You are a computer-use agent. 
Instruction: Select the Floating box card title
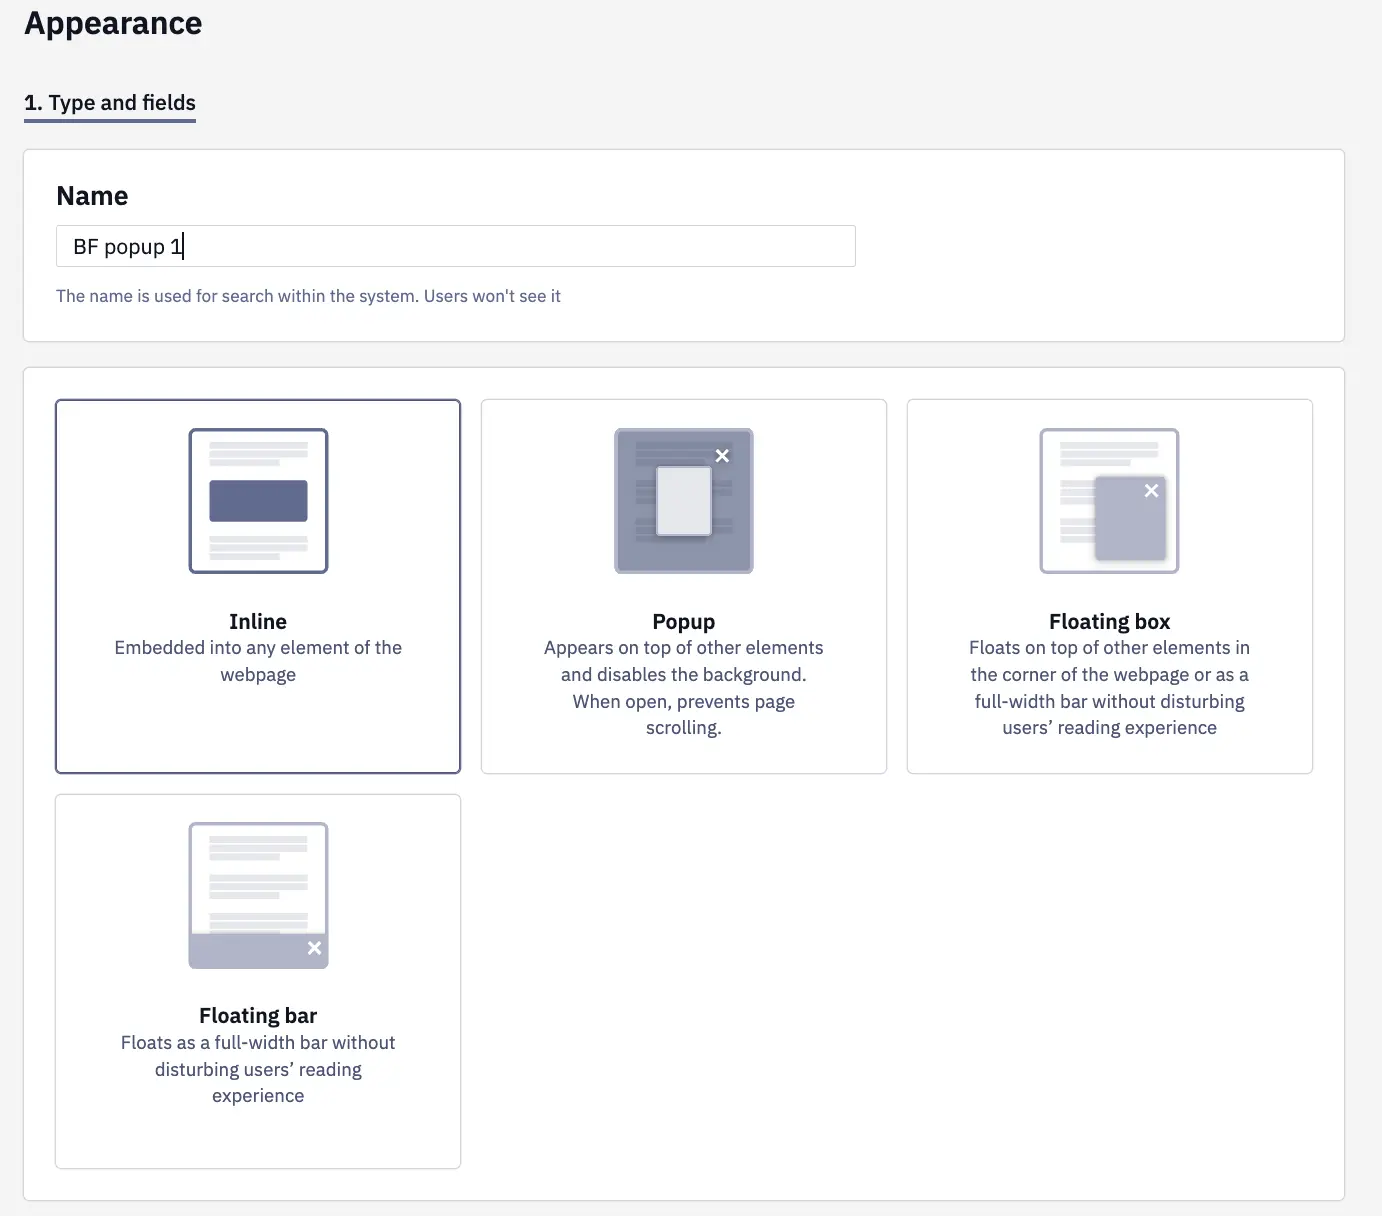(x=1109, y=622)
